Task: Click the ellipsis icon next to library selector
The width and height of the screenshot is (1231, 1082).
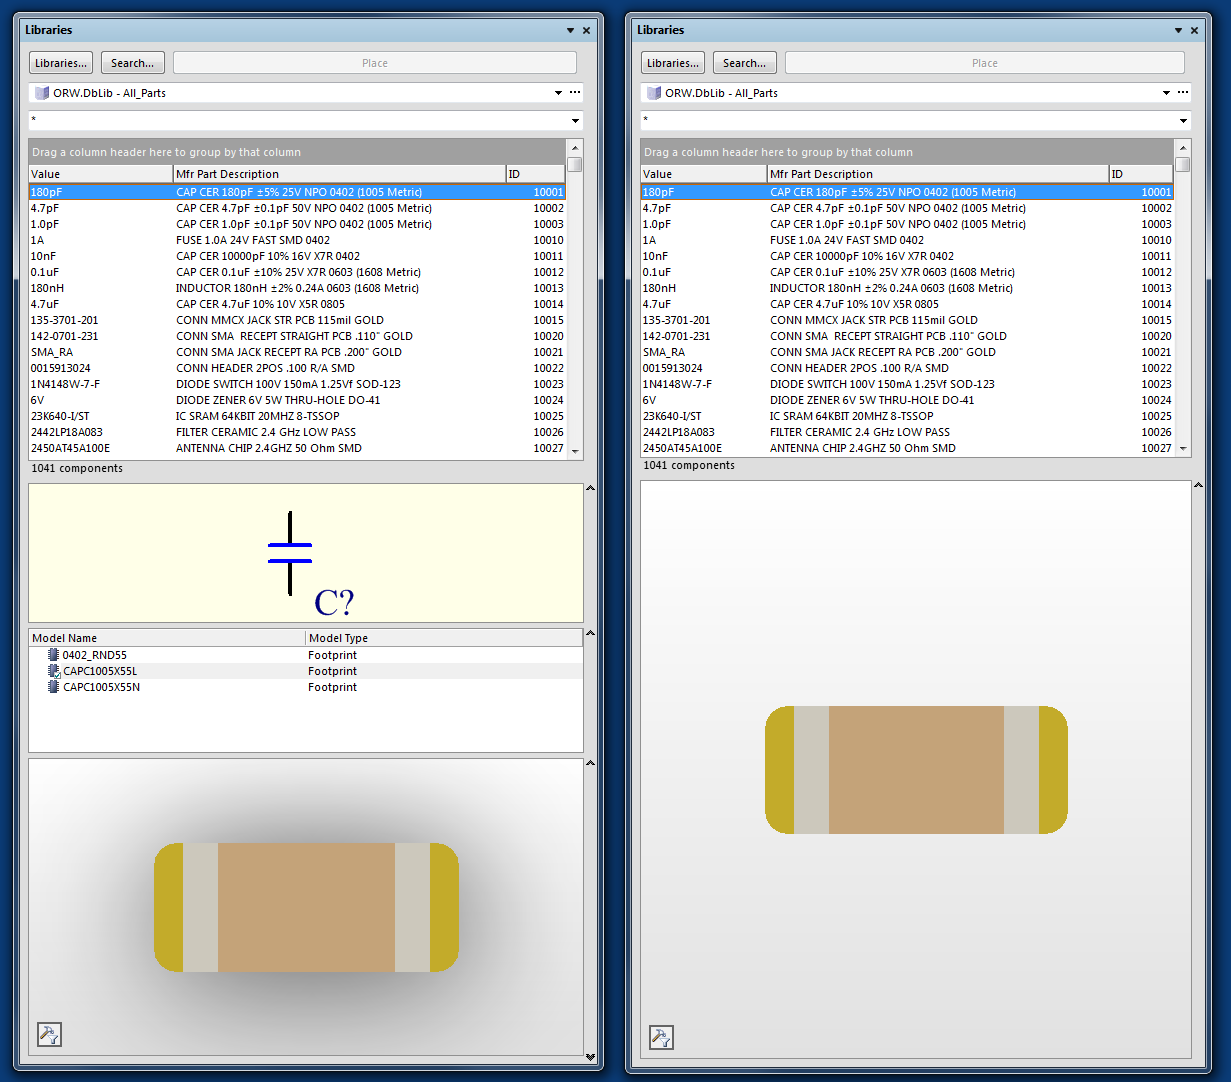Action: click(575, 92)
